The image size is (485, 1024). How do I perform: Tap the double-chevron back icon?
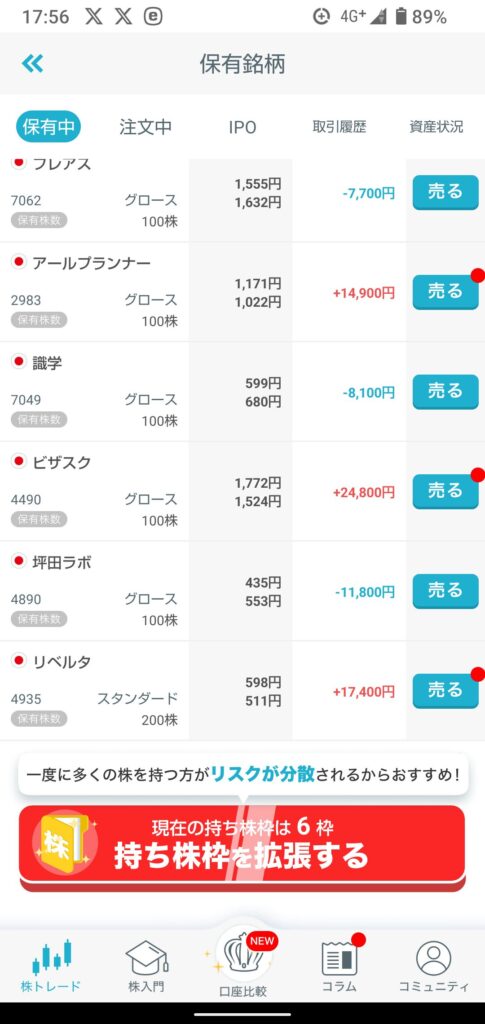click(32, 63)
